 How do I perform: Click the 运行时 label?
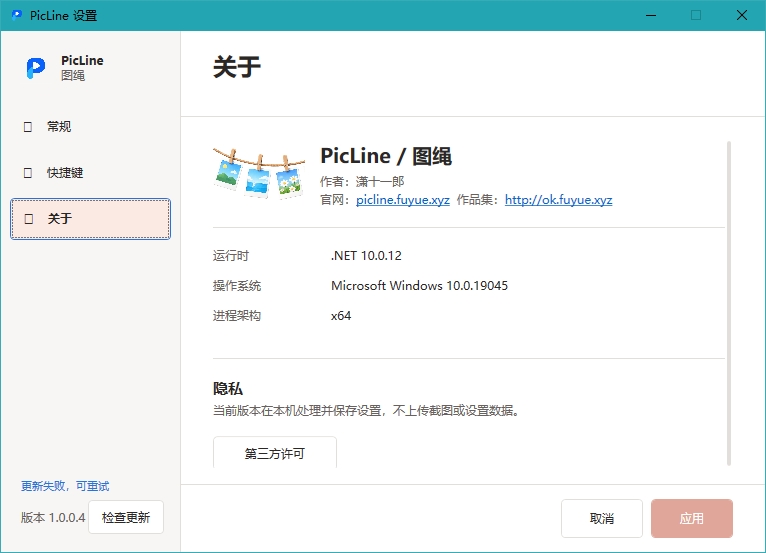pos(231,256)
